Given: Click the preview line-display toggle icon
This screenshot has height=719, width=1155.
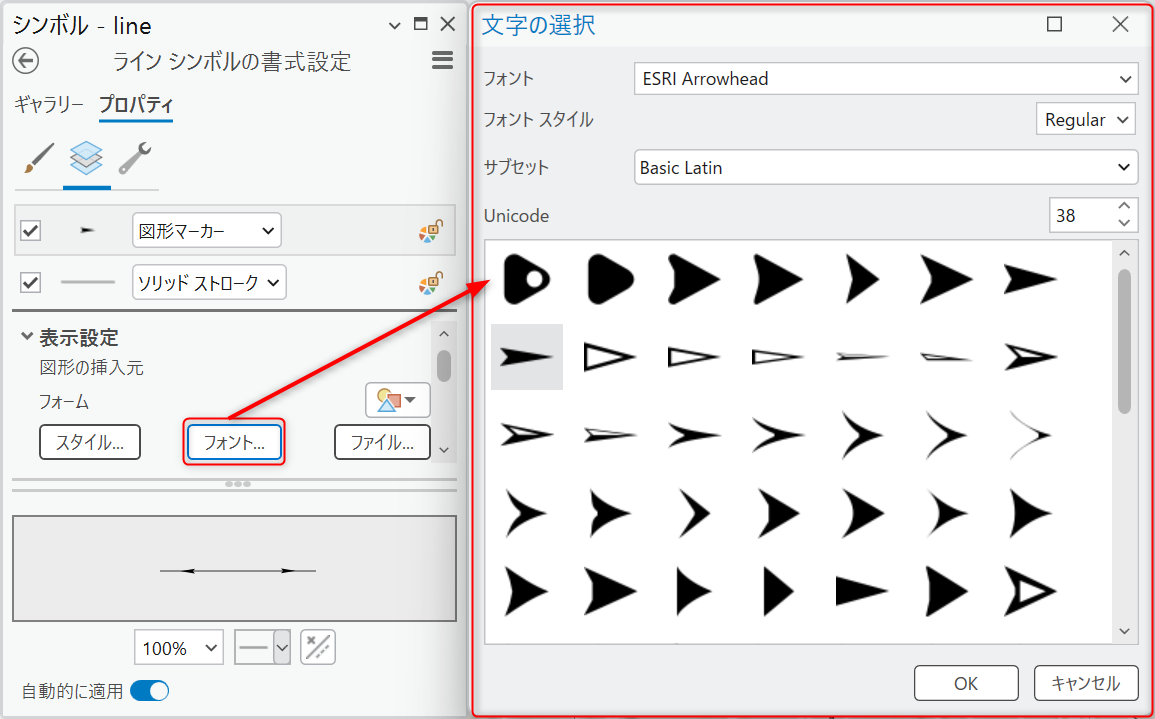Looking at the screenshot, I should 317,648.
